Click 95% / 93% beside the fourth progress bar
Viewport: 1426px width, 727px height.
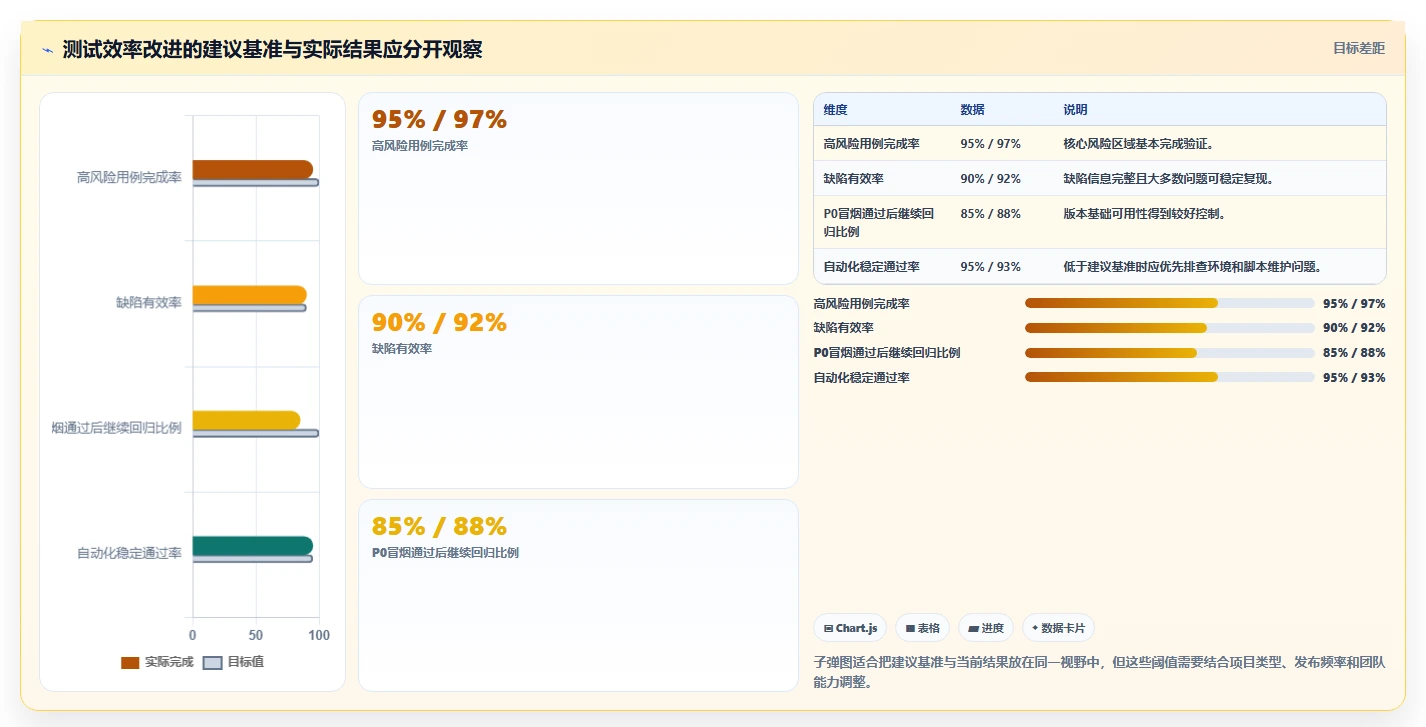1354,378
